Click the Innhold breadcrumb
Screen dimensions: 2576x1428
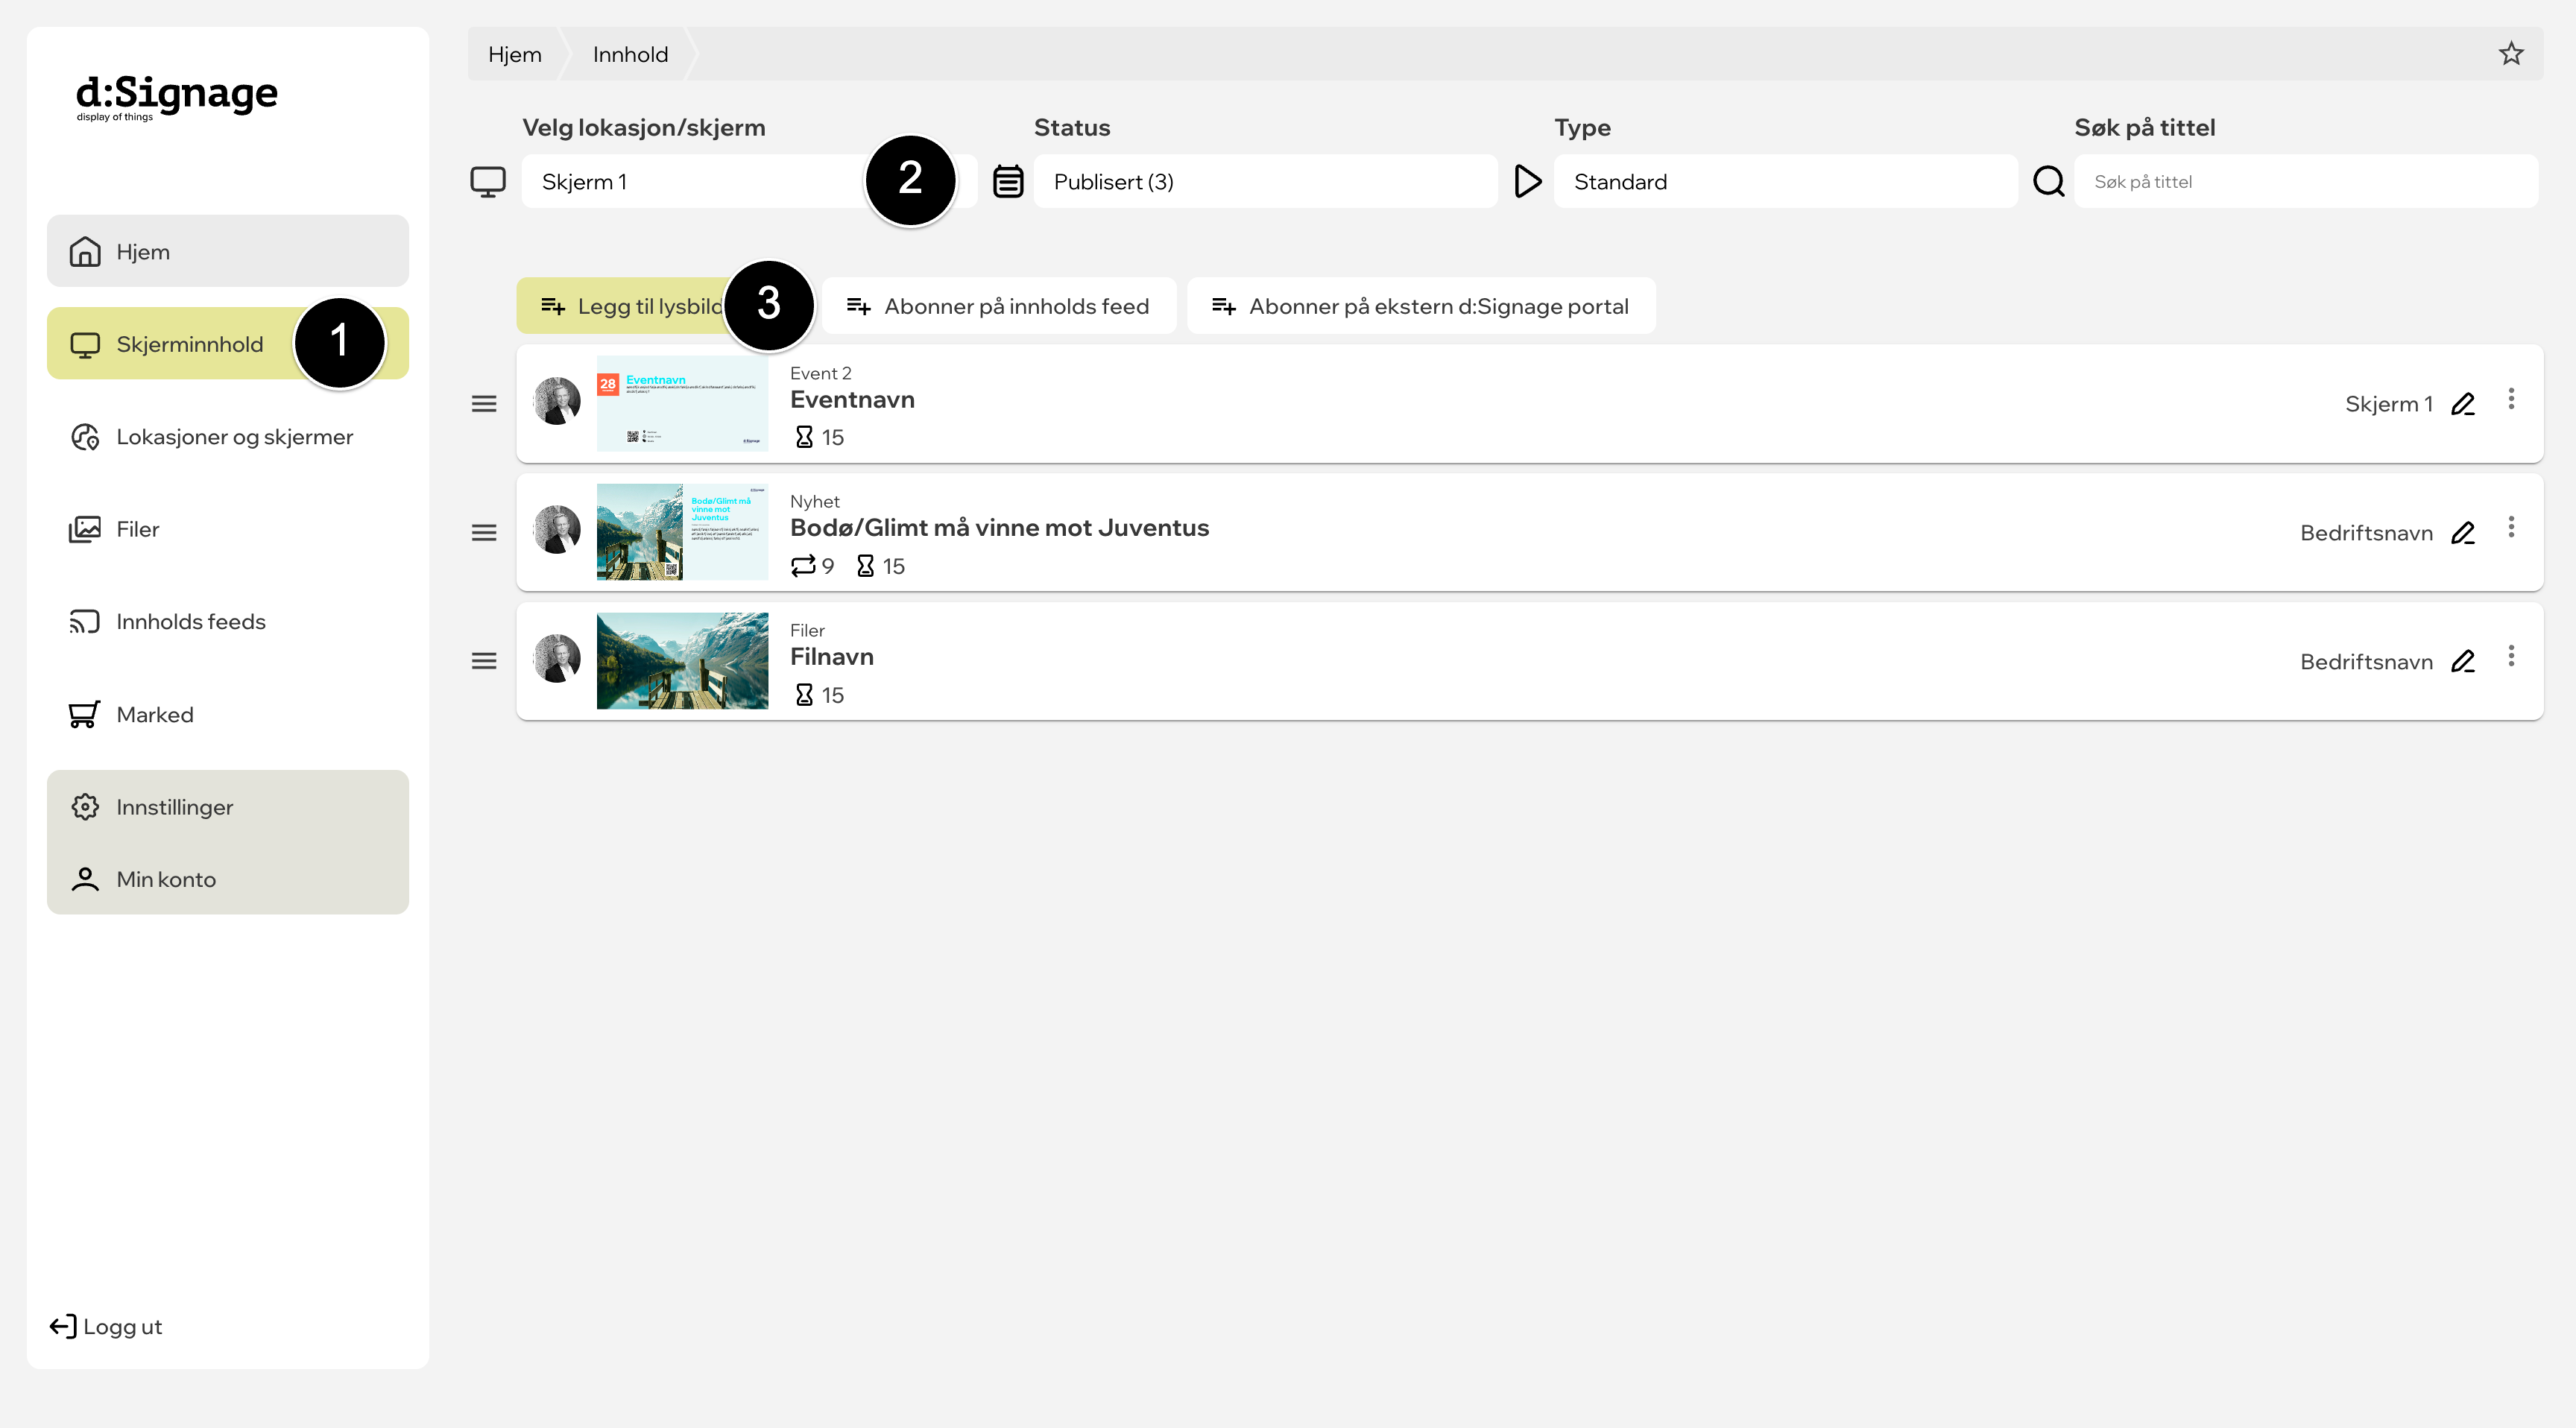(630, 54)
